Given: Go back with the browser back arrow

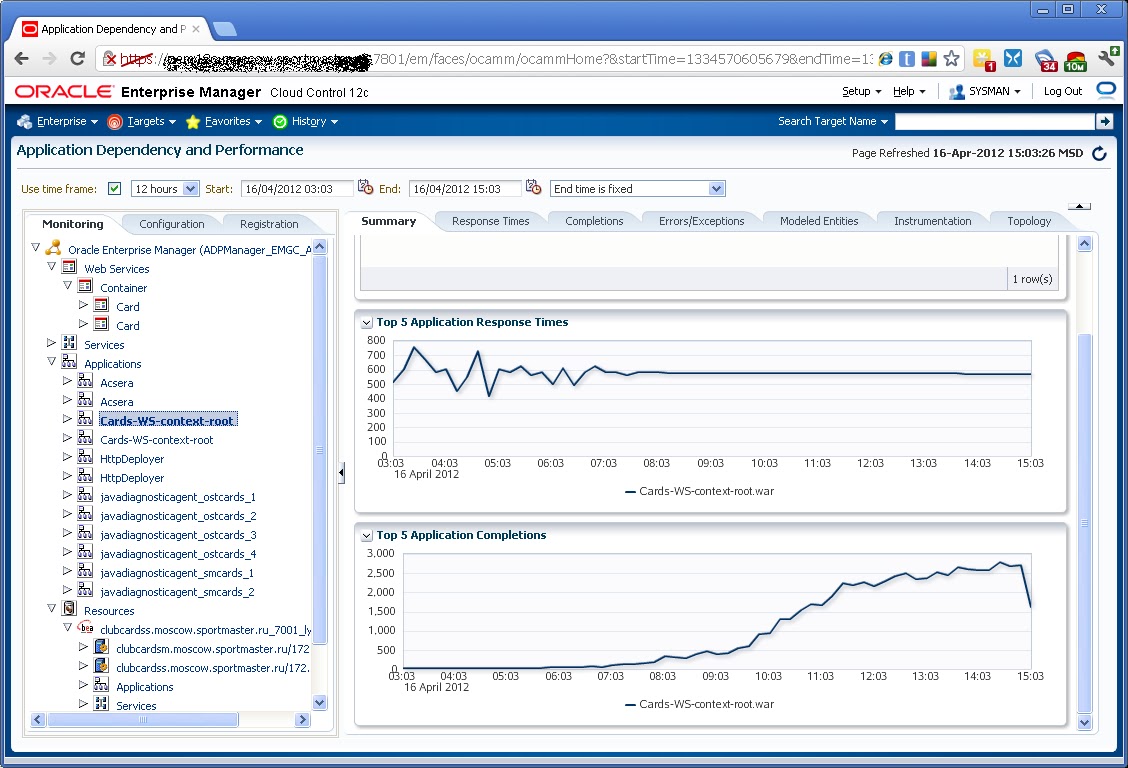Looking at the screenshot, I should (22, 58).
